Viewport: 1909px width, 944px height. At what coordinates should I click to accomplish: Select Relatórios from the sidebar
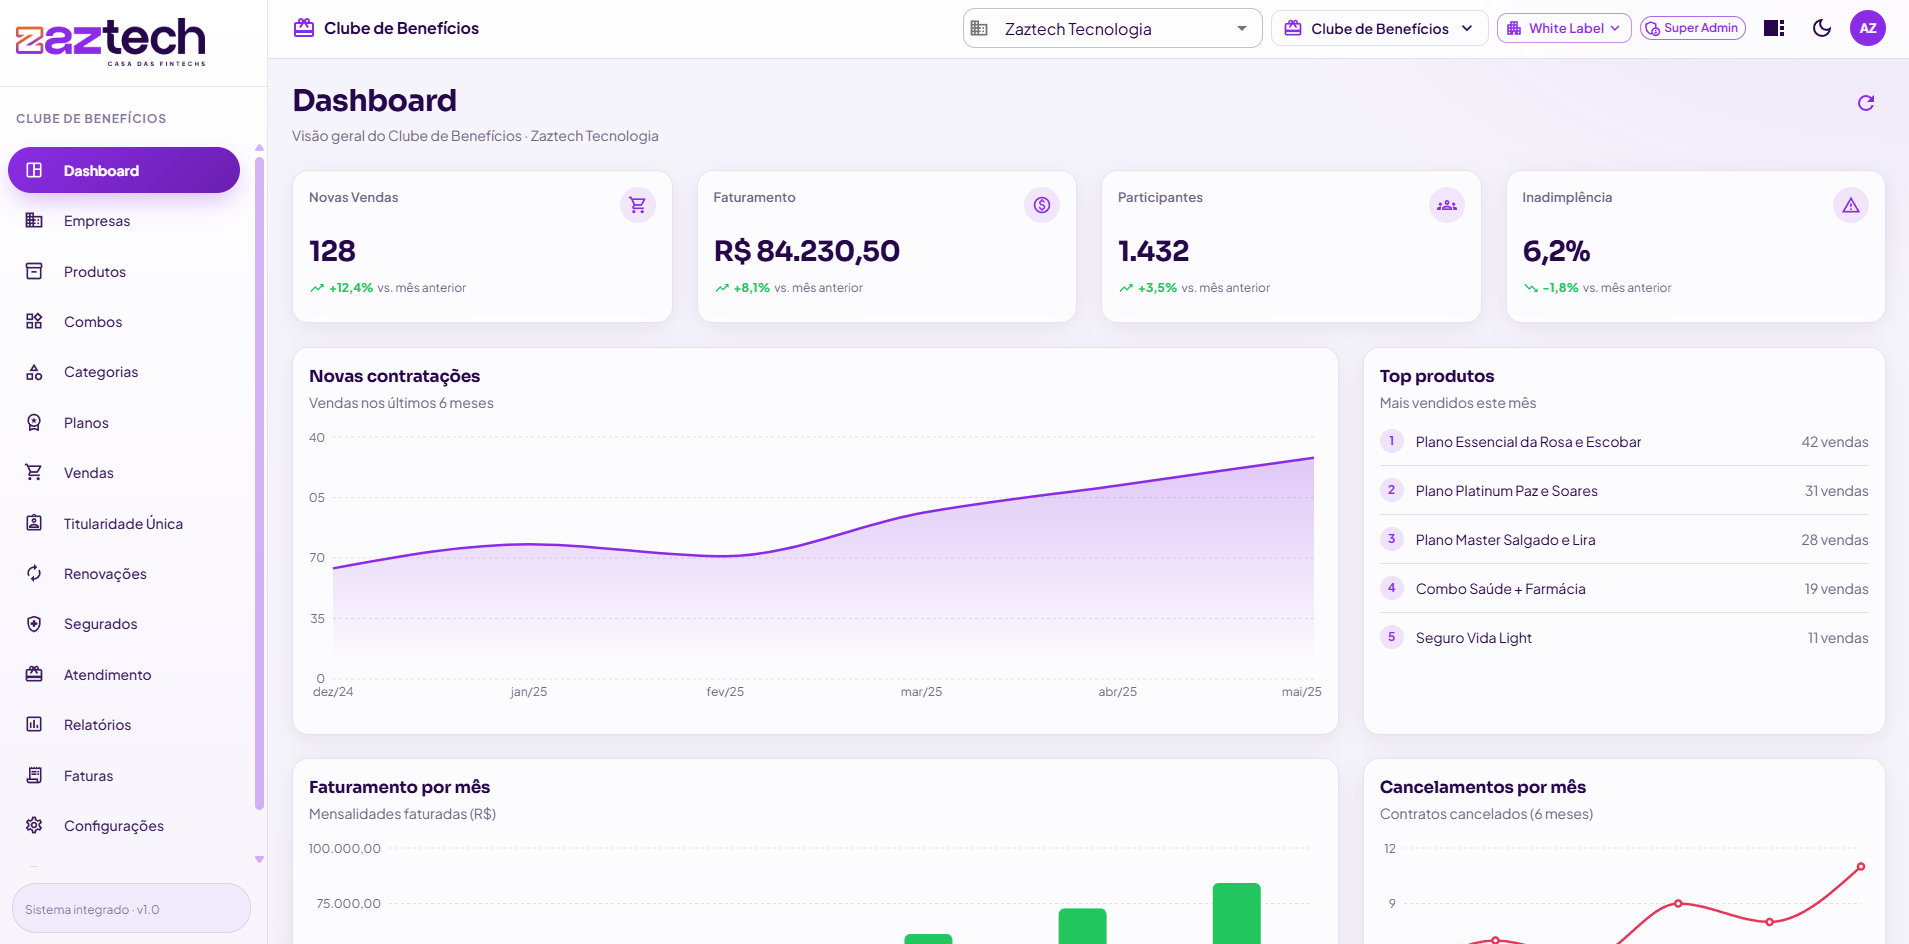coord(124,725)
